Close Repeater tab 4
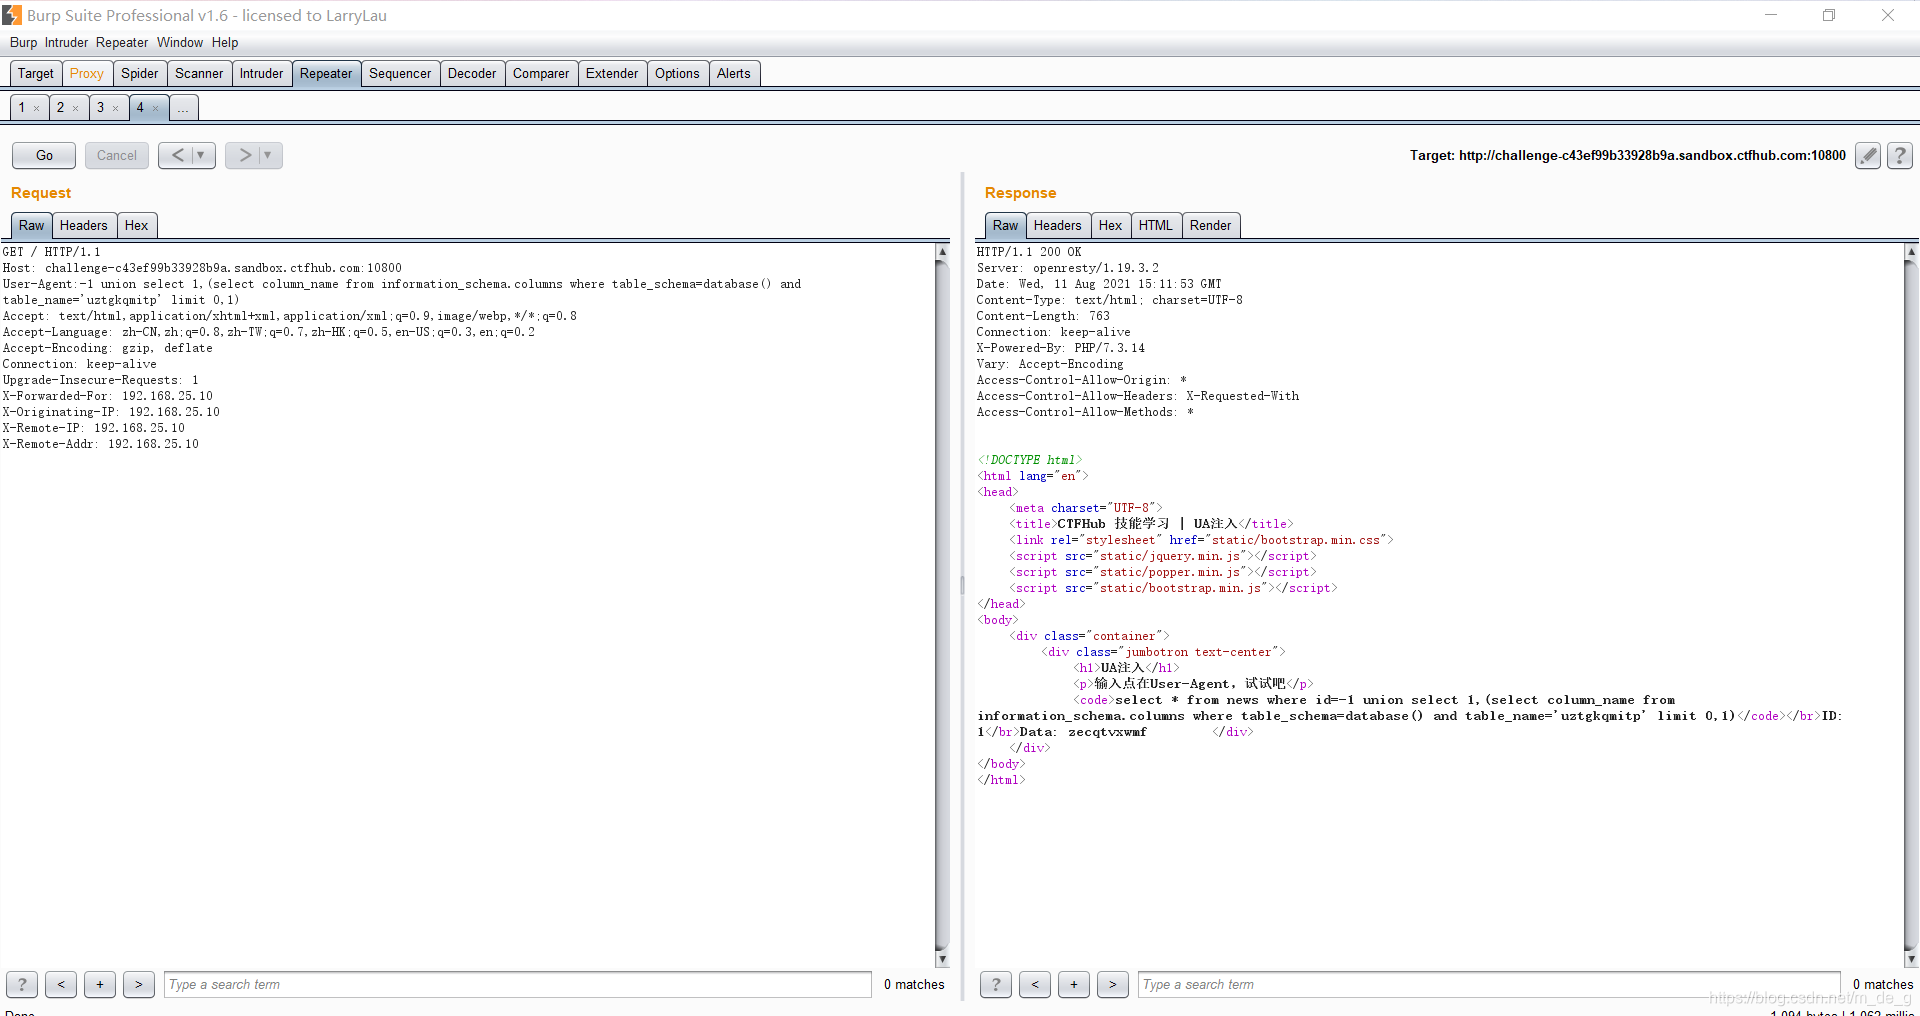Viewport: 1920px width, 1016px height. [x=155, y=108]
